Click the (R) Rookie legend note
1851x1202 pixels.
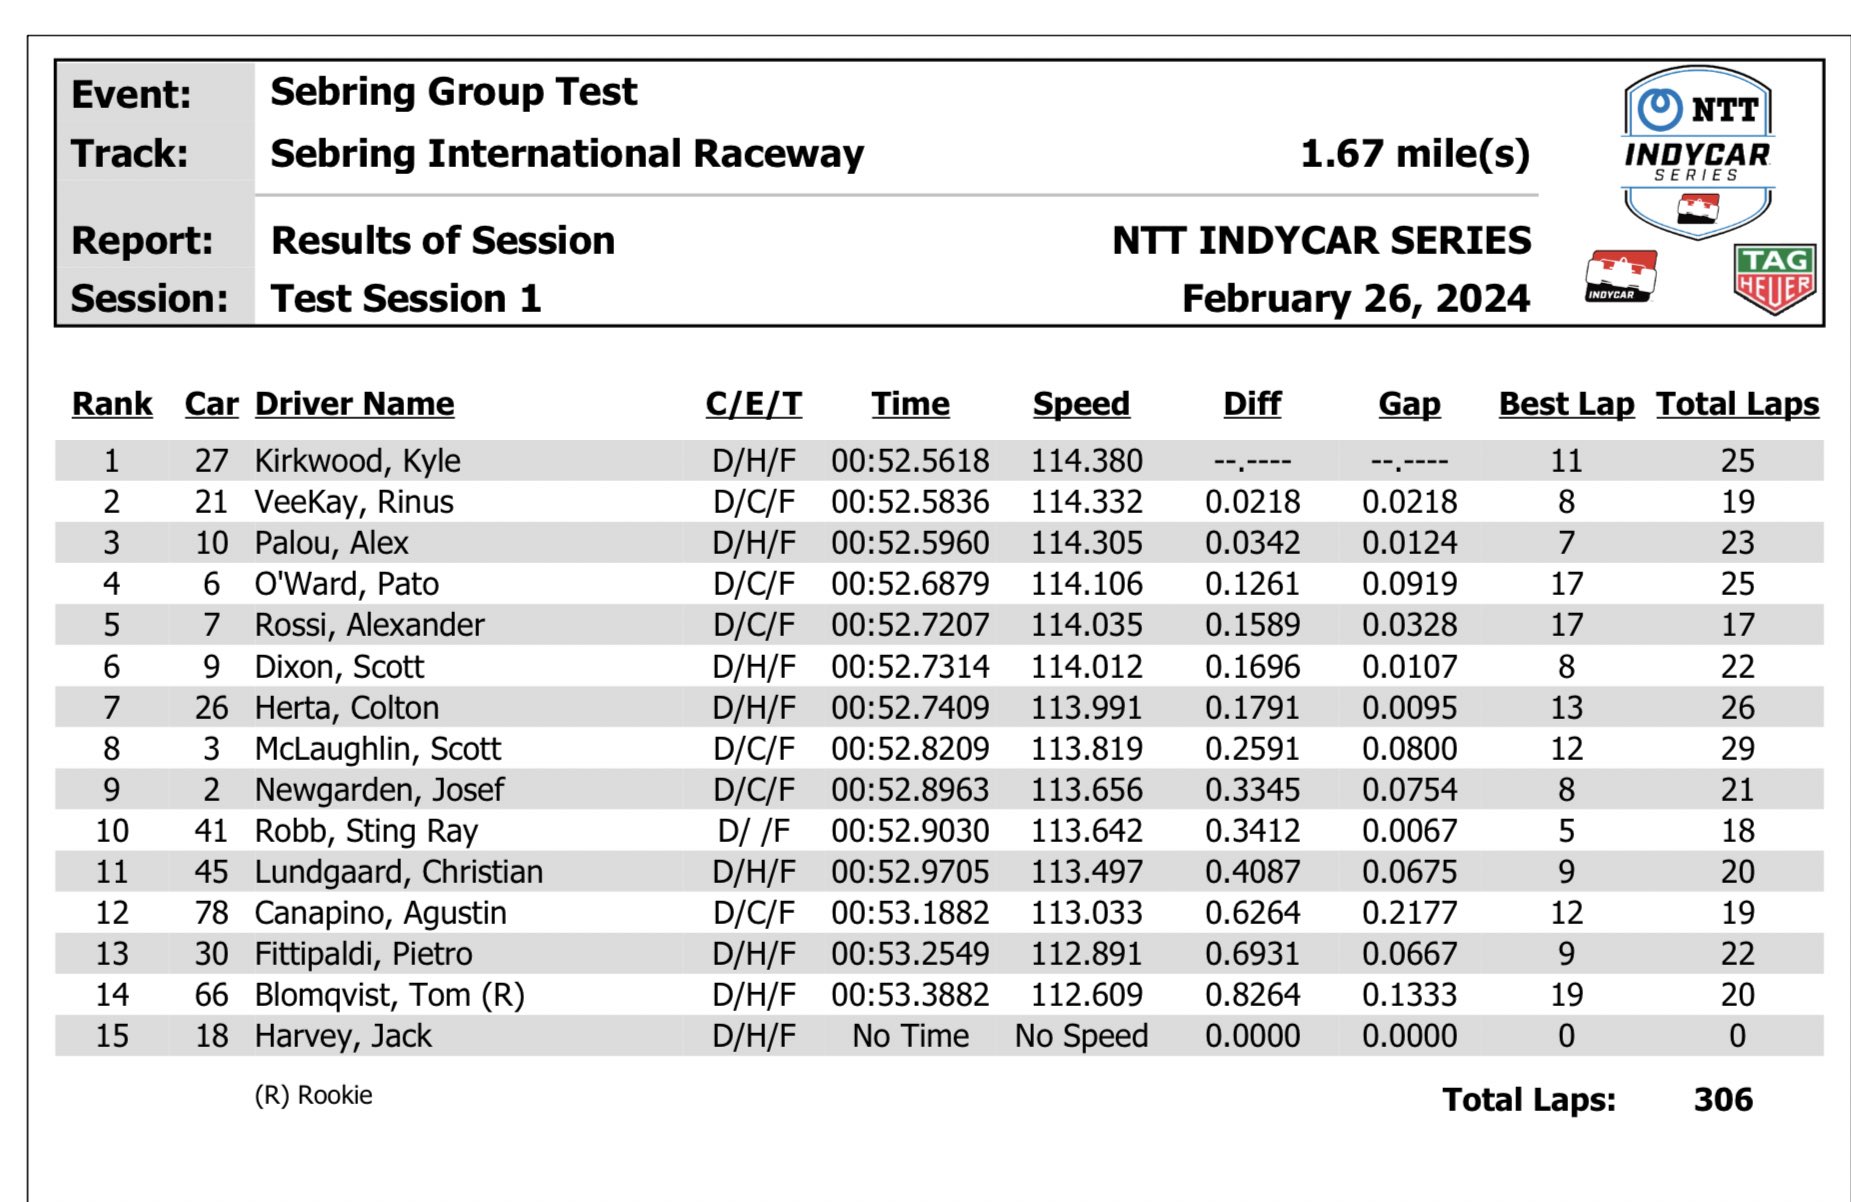[313, 1095]
